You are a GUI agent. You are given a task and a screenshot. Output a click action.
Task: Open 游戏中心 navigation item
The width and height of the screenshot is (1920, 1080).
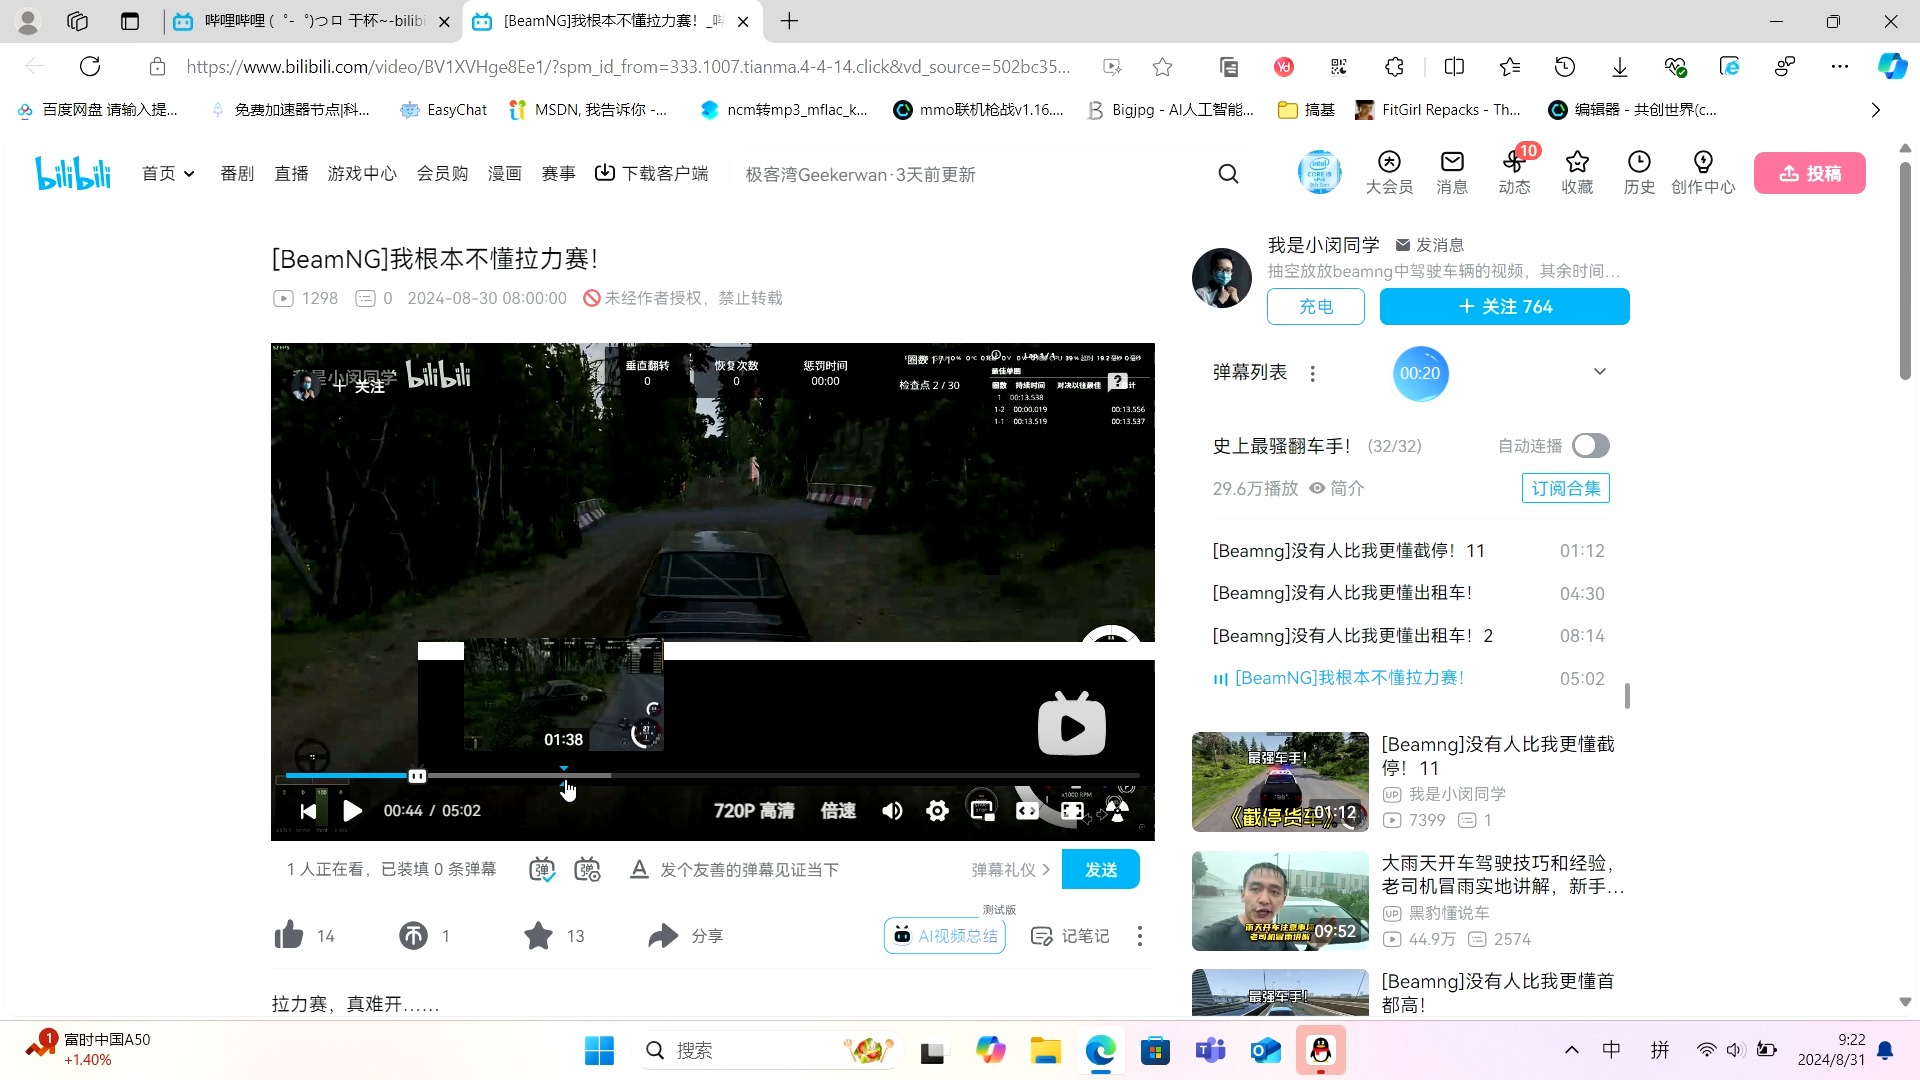pyautogui.click(x=362, y=174)
